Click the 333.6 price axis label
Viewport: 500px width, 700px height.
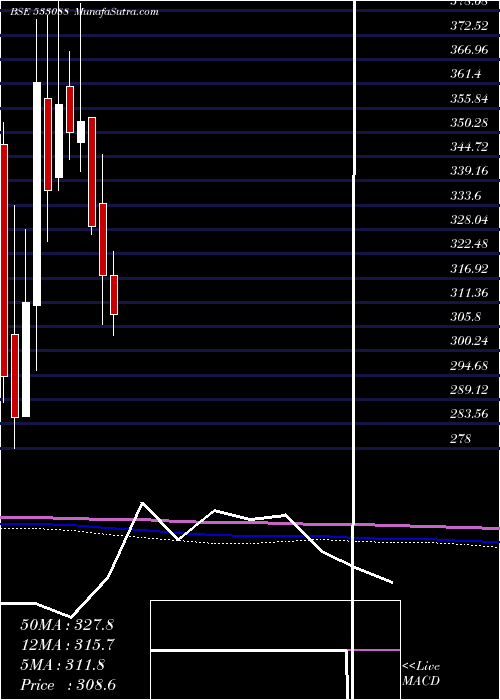pos(466,196)
